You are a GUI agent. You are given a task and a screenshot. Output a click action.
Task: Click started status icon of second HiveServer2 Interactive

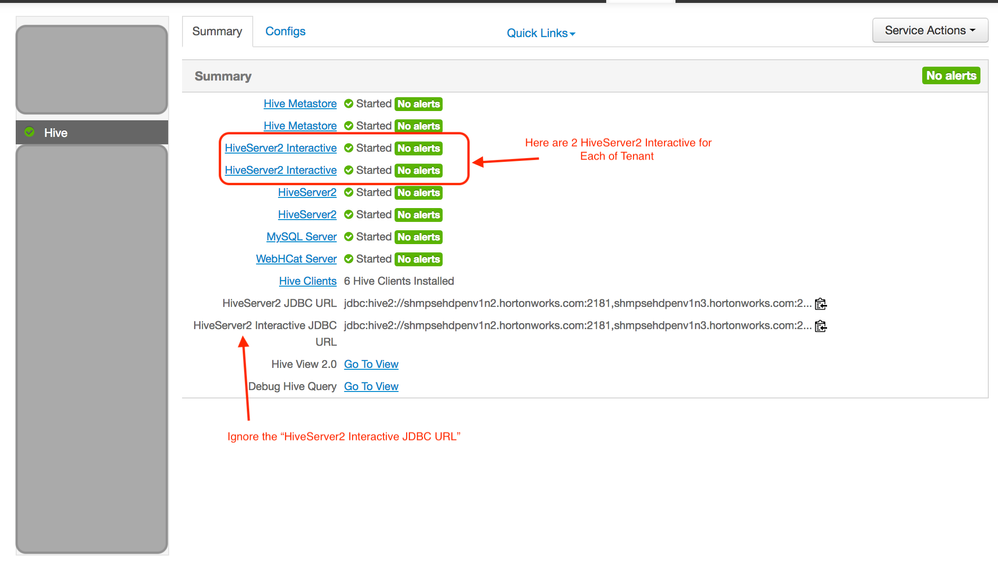point(349,170)
